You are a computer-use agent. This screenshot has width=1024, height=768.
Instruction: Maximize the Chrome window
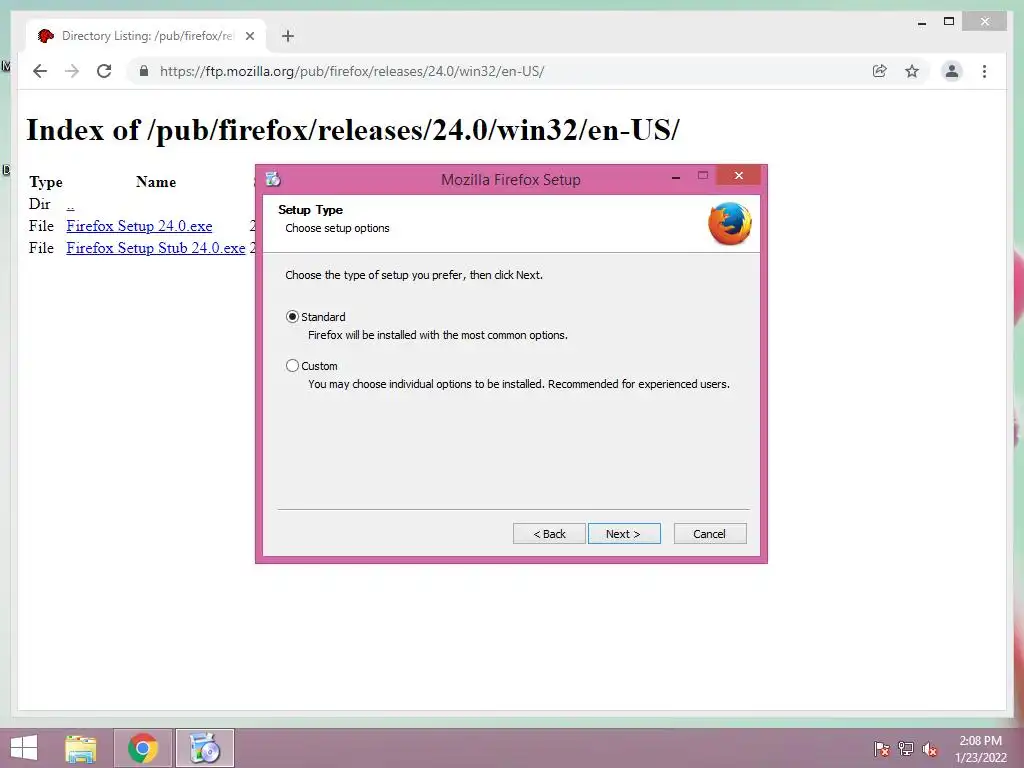(949, 22)
